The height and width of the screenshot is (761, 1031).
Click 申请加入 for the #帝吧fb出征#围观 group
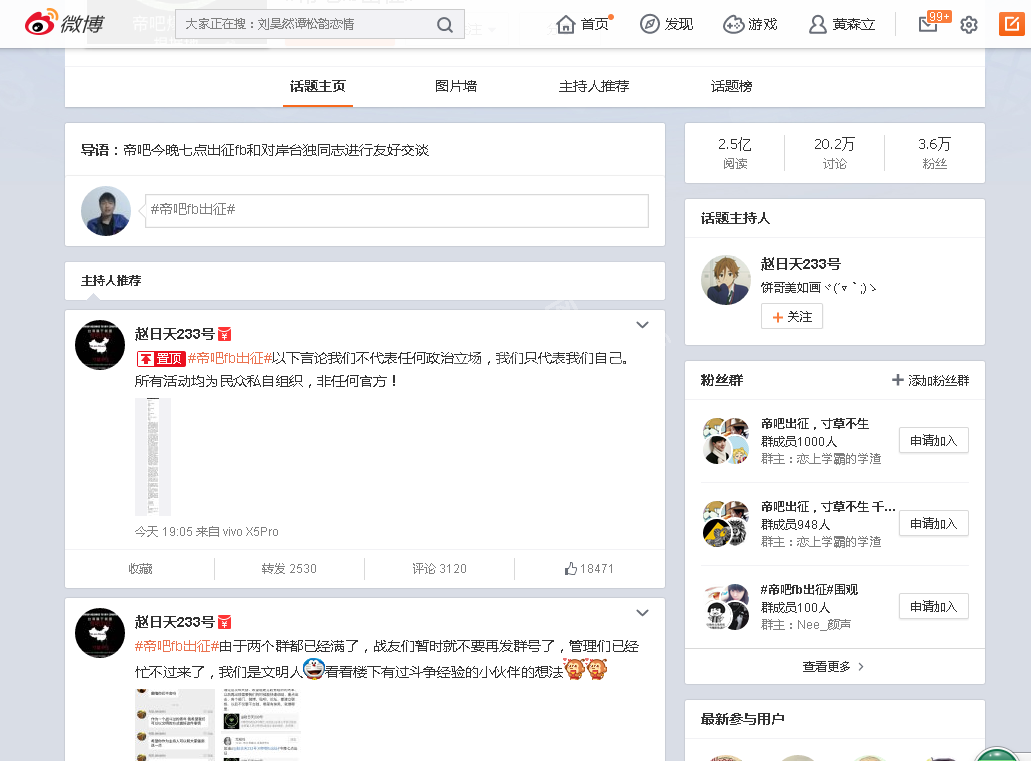(934, 606)
